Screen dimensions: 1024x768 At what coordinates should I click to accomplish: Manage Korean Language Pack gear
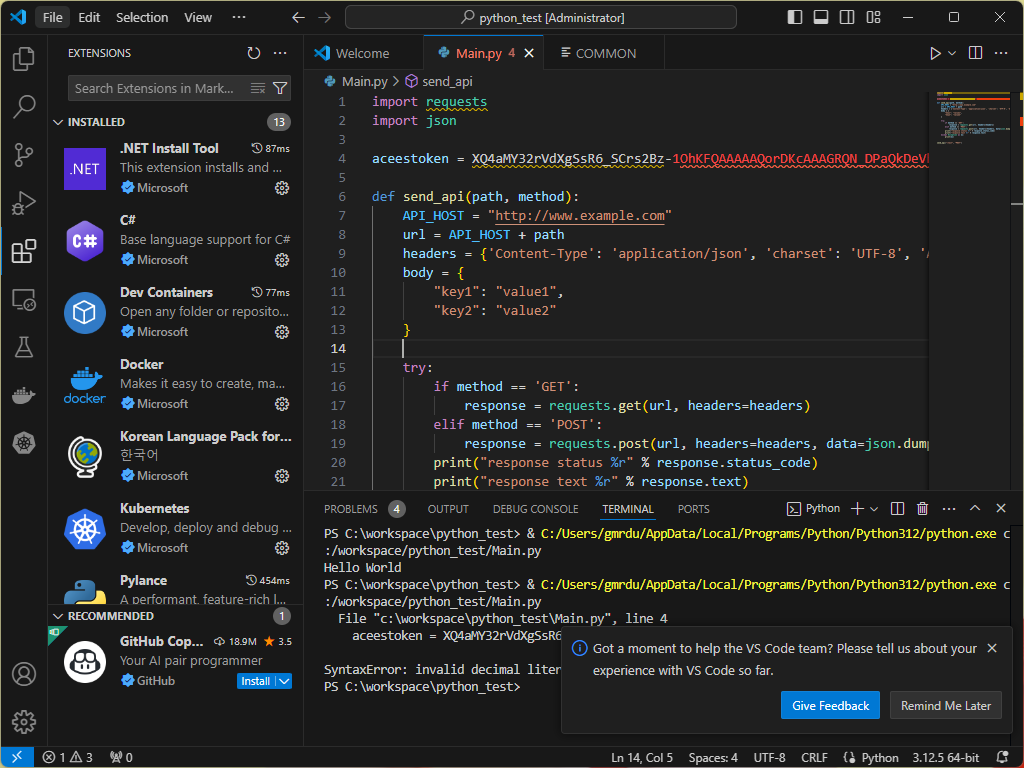pos(282,476)
